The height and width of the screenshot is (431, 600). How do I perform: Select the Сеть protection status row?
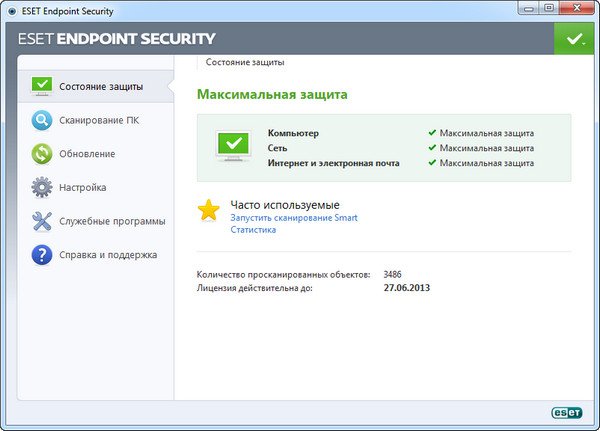click(278, 147)
